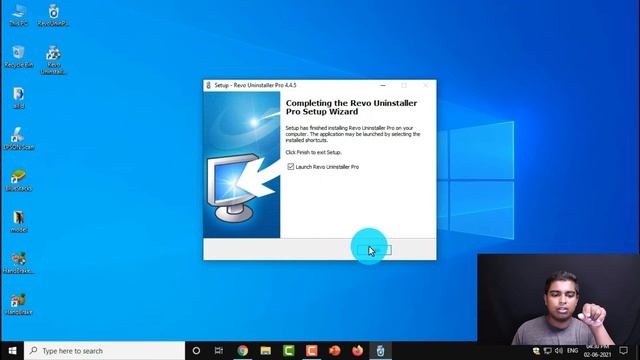This screenshot has width=640, height=360.
Task: Select the model desktop icon
Action: click(x=18, y=222)
